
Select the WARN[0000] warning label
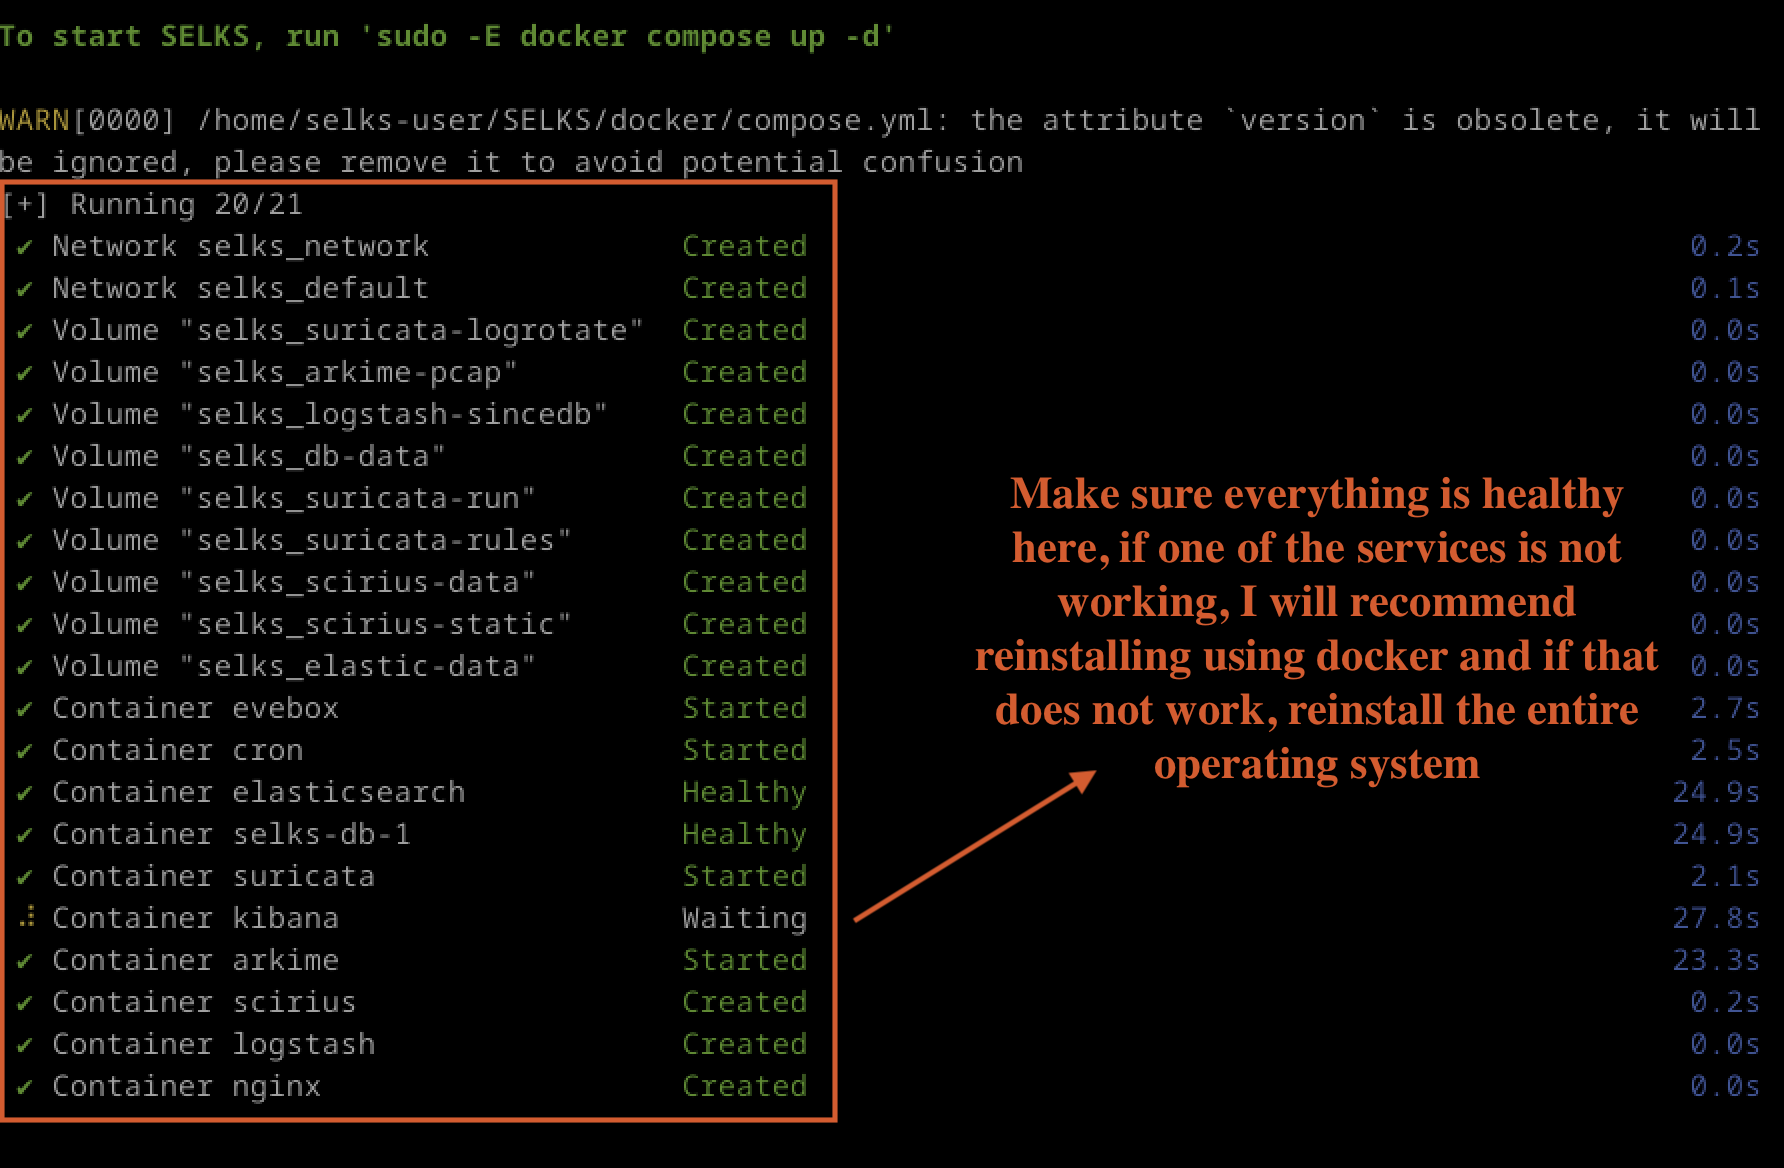click(88, 121)
